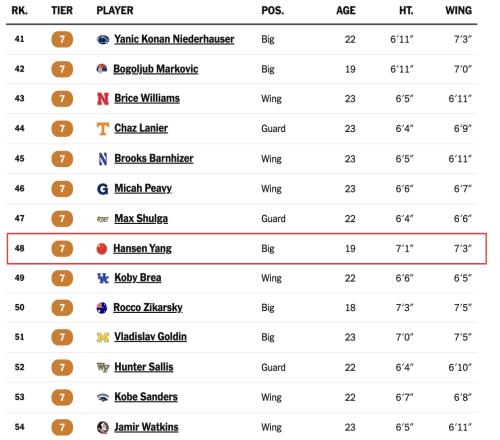Click the Michigan M logo beside Vladislav Goldin

[103, 337]
